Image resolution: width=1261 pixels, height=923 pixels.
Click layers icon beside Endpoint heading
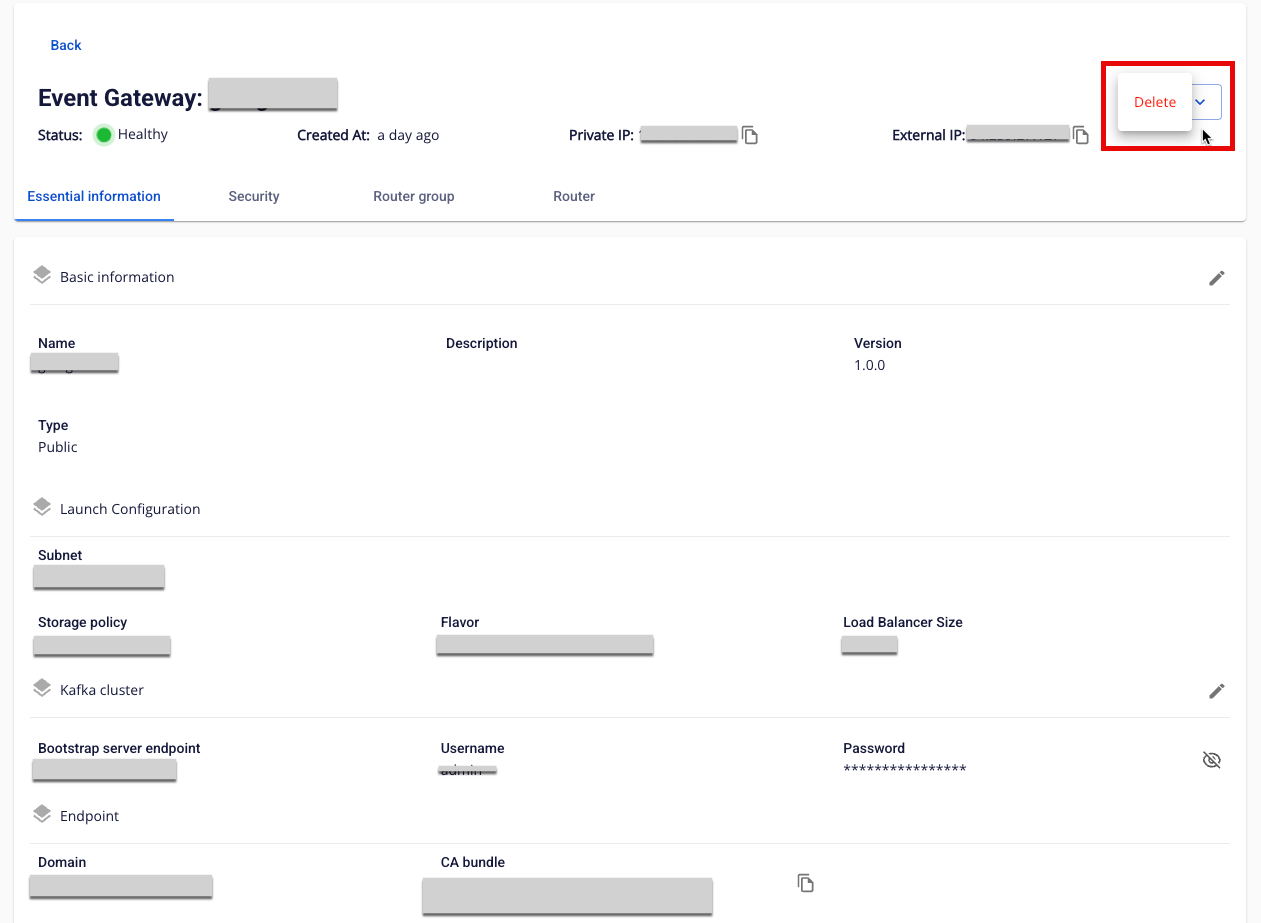[x=42, y=815]
